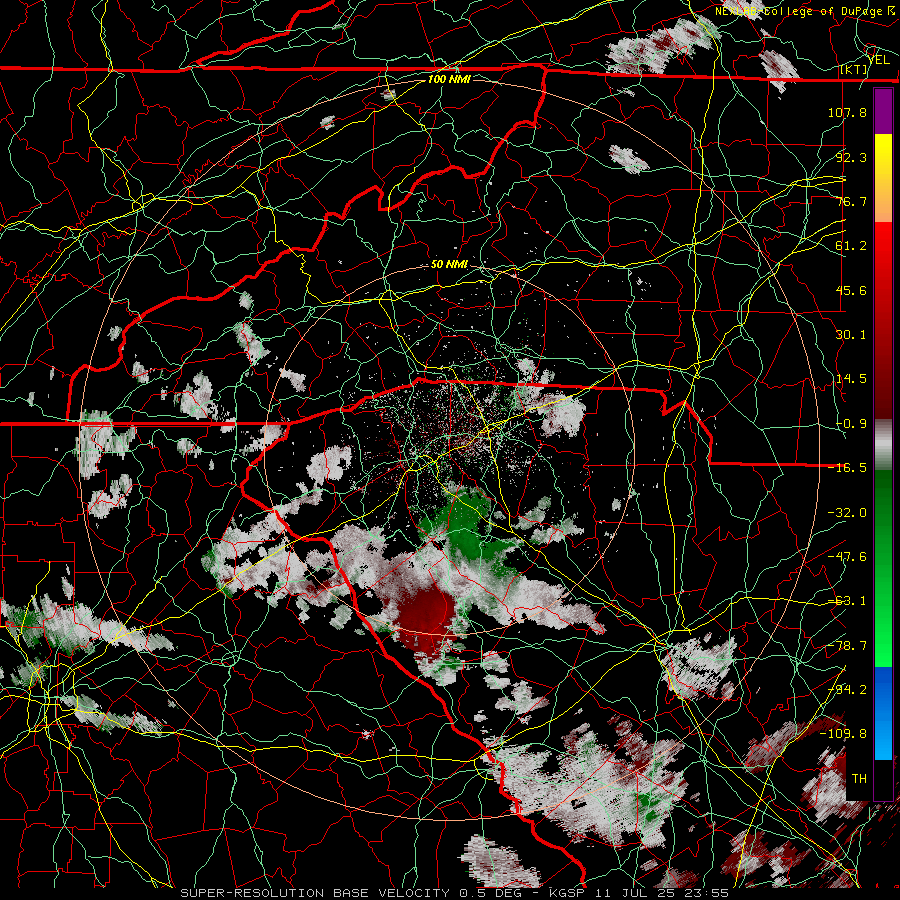This screenshot has width=900, height=900.
Task: Click the -94.2 velocity scale value
Action: [847, 690]
